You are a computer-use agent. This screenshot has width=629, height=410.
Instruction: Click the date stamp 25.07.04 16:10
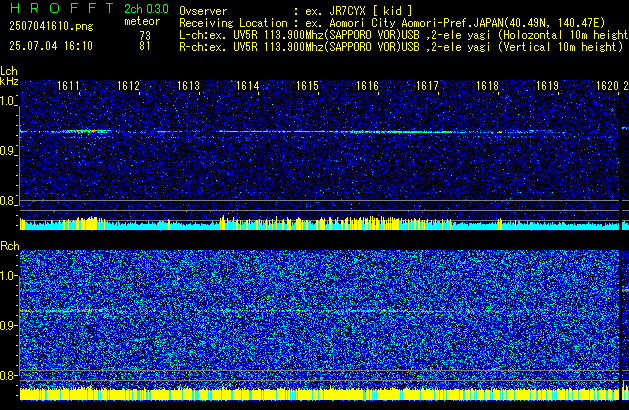[x=51, y=46]
